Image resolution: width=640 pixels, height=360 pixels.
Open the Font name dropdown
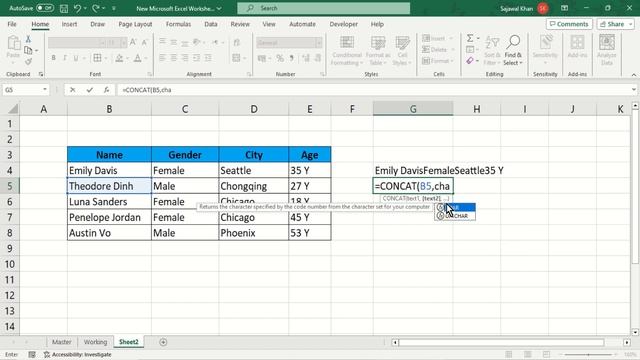(102, 42)
